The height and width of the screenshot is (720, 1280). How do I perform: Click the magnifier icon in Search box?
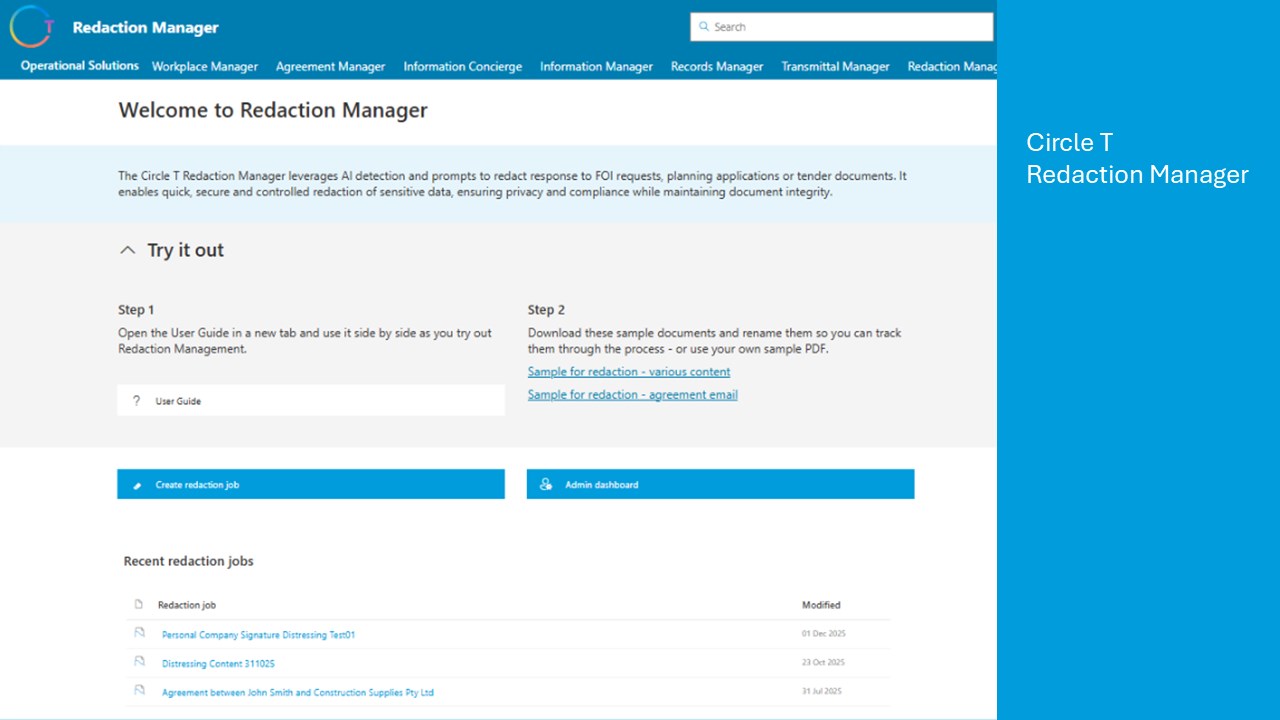pyautogui.click(x=704, y=27)
